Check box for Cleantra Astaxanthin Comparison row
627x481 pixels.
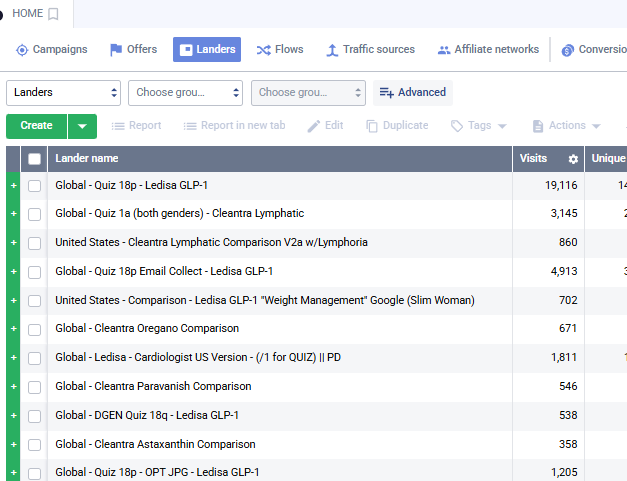click(34, 445)
